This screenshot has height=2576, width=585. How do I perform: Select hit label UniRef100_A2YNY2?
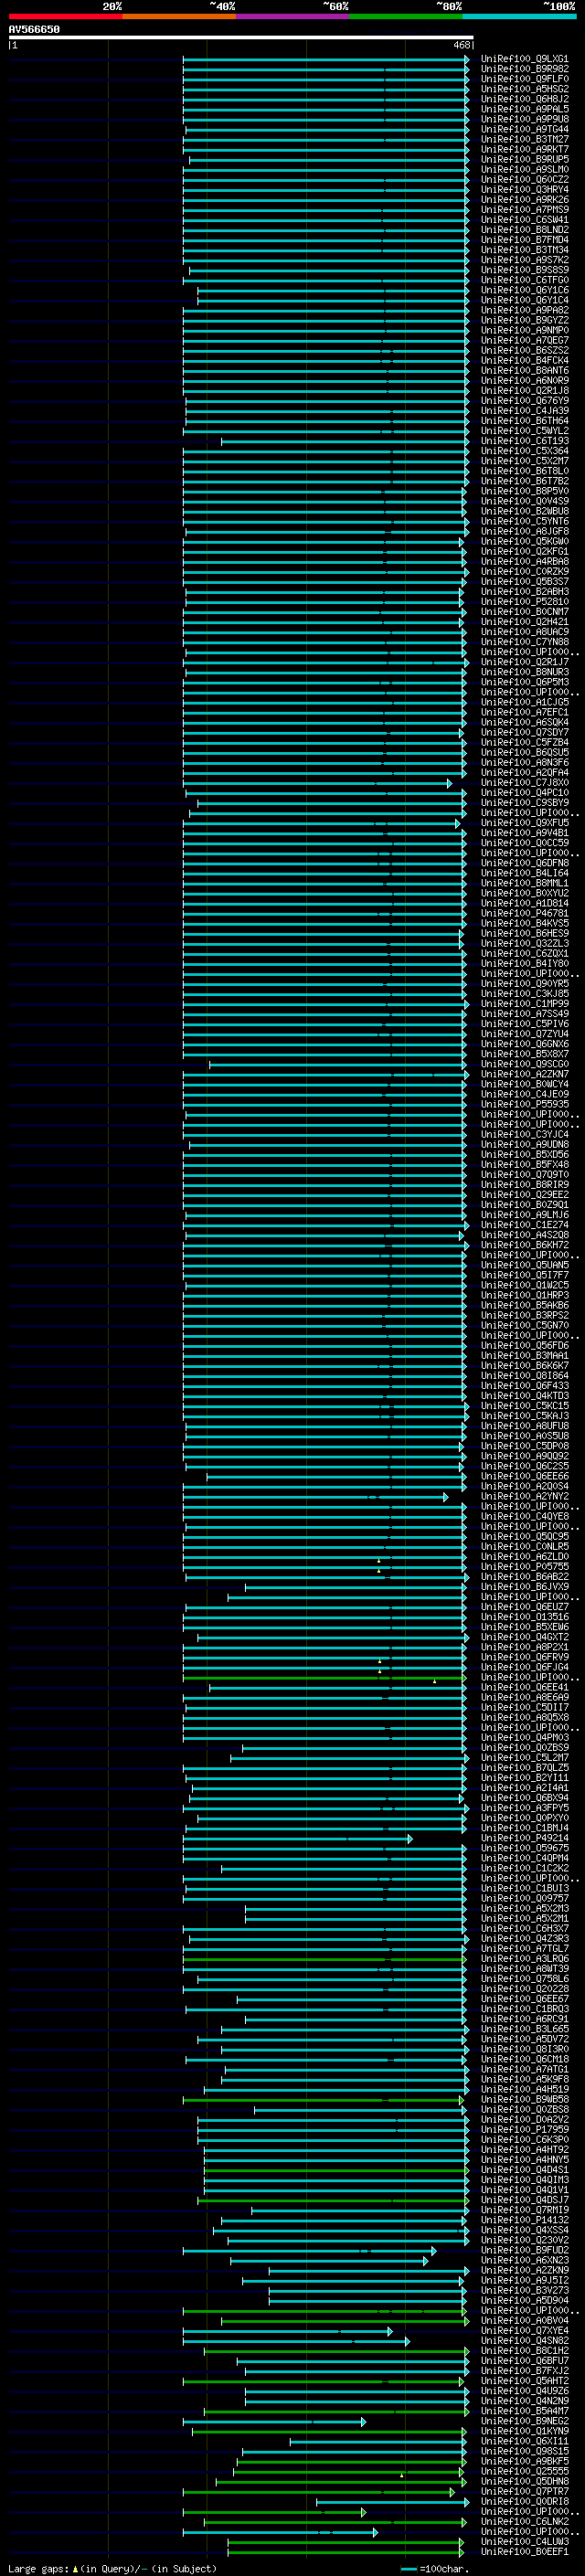pos(525,1496)
